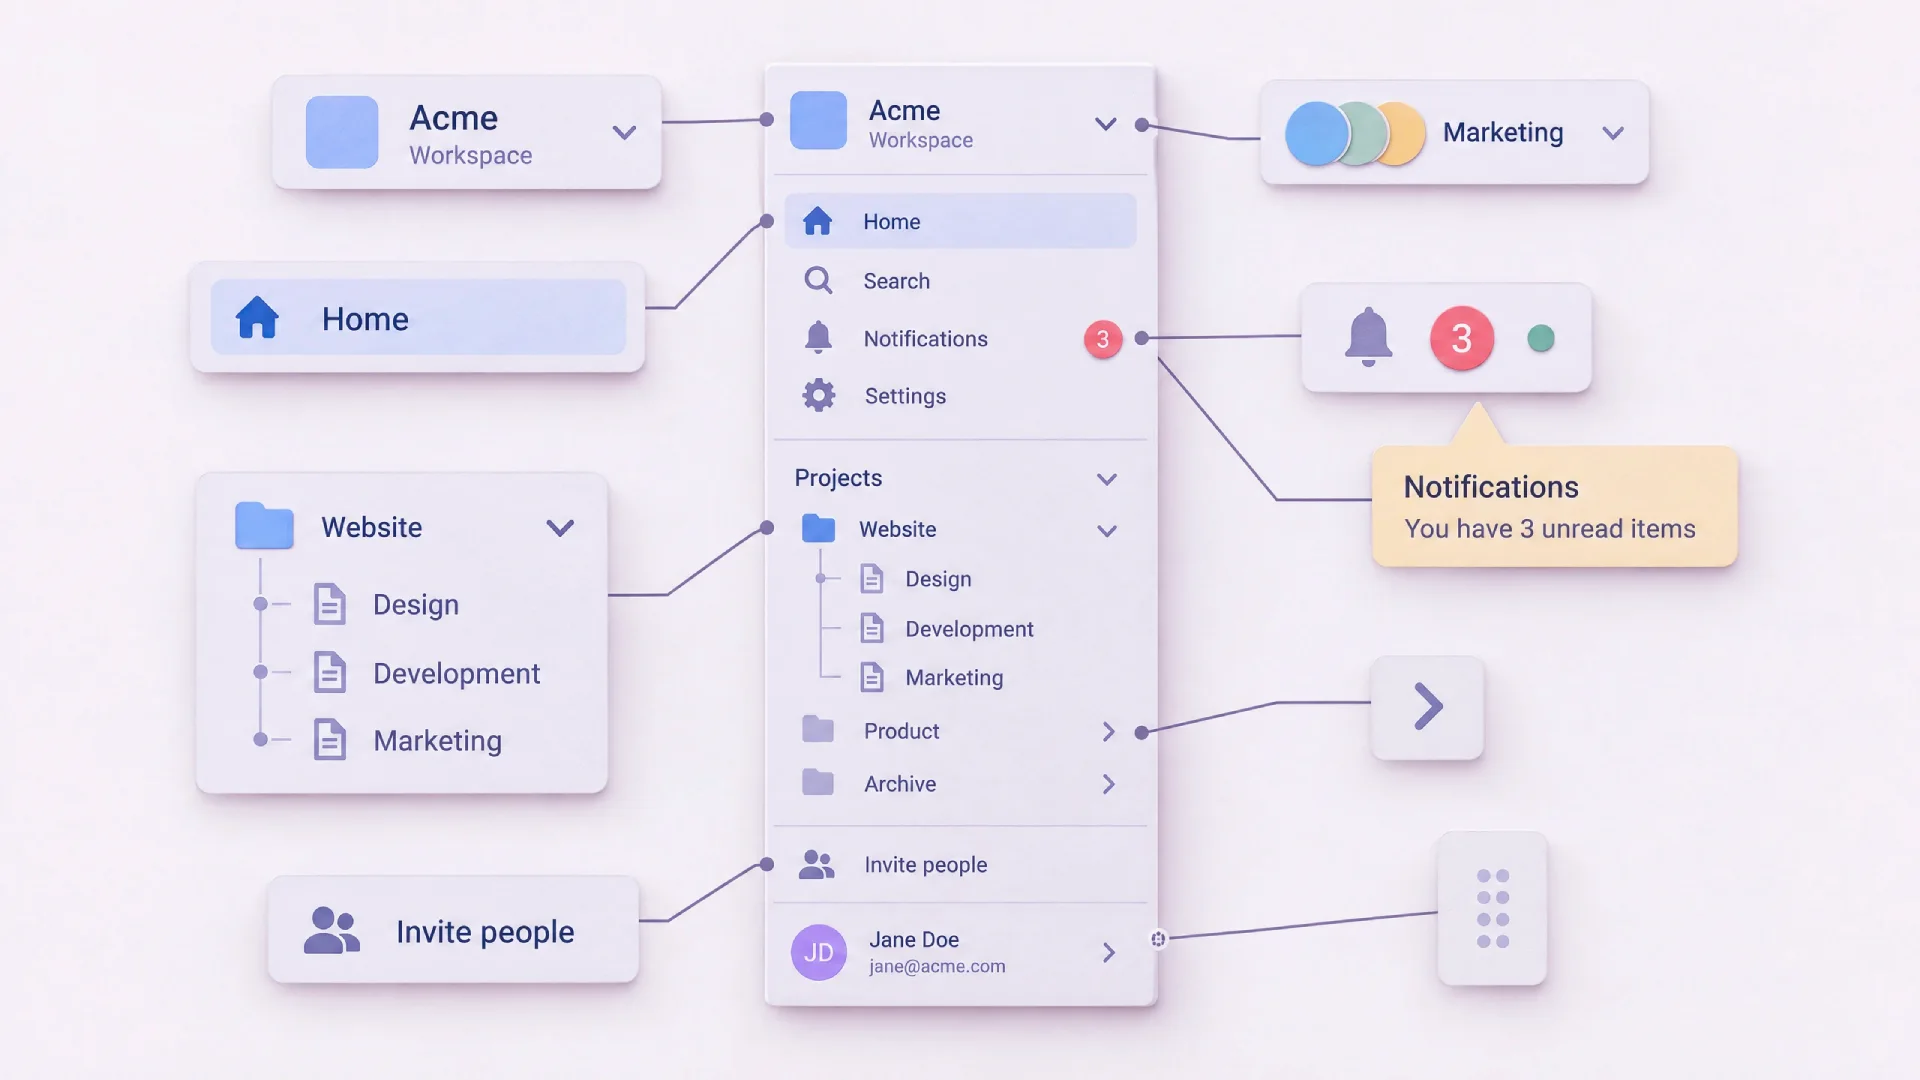Click the Projects section heading
The width and height of the screenshot is (1920, 1080).
pos(838,478)
